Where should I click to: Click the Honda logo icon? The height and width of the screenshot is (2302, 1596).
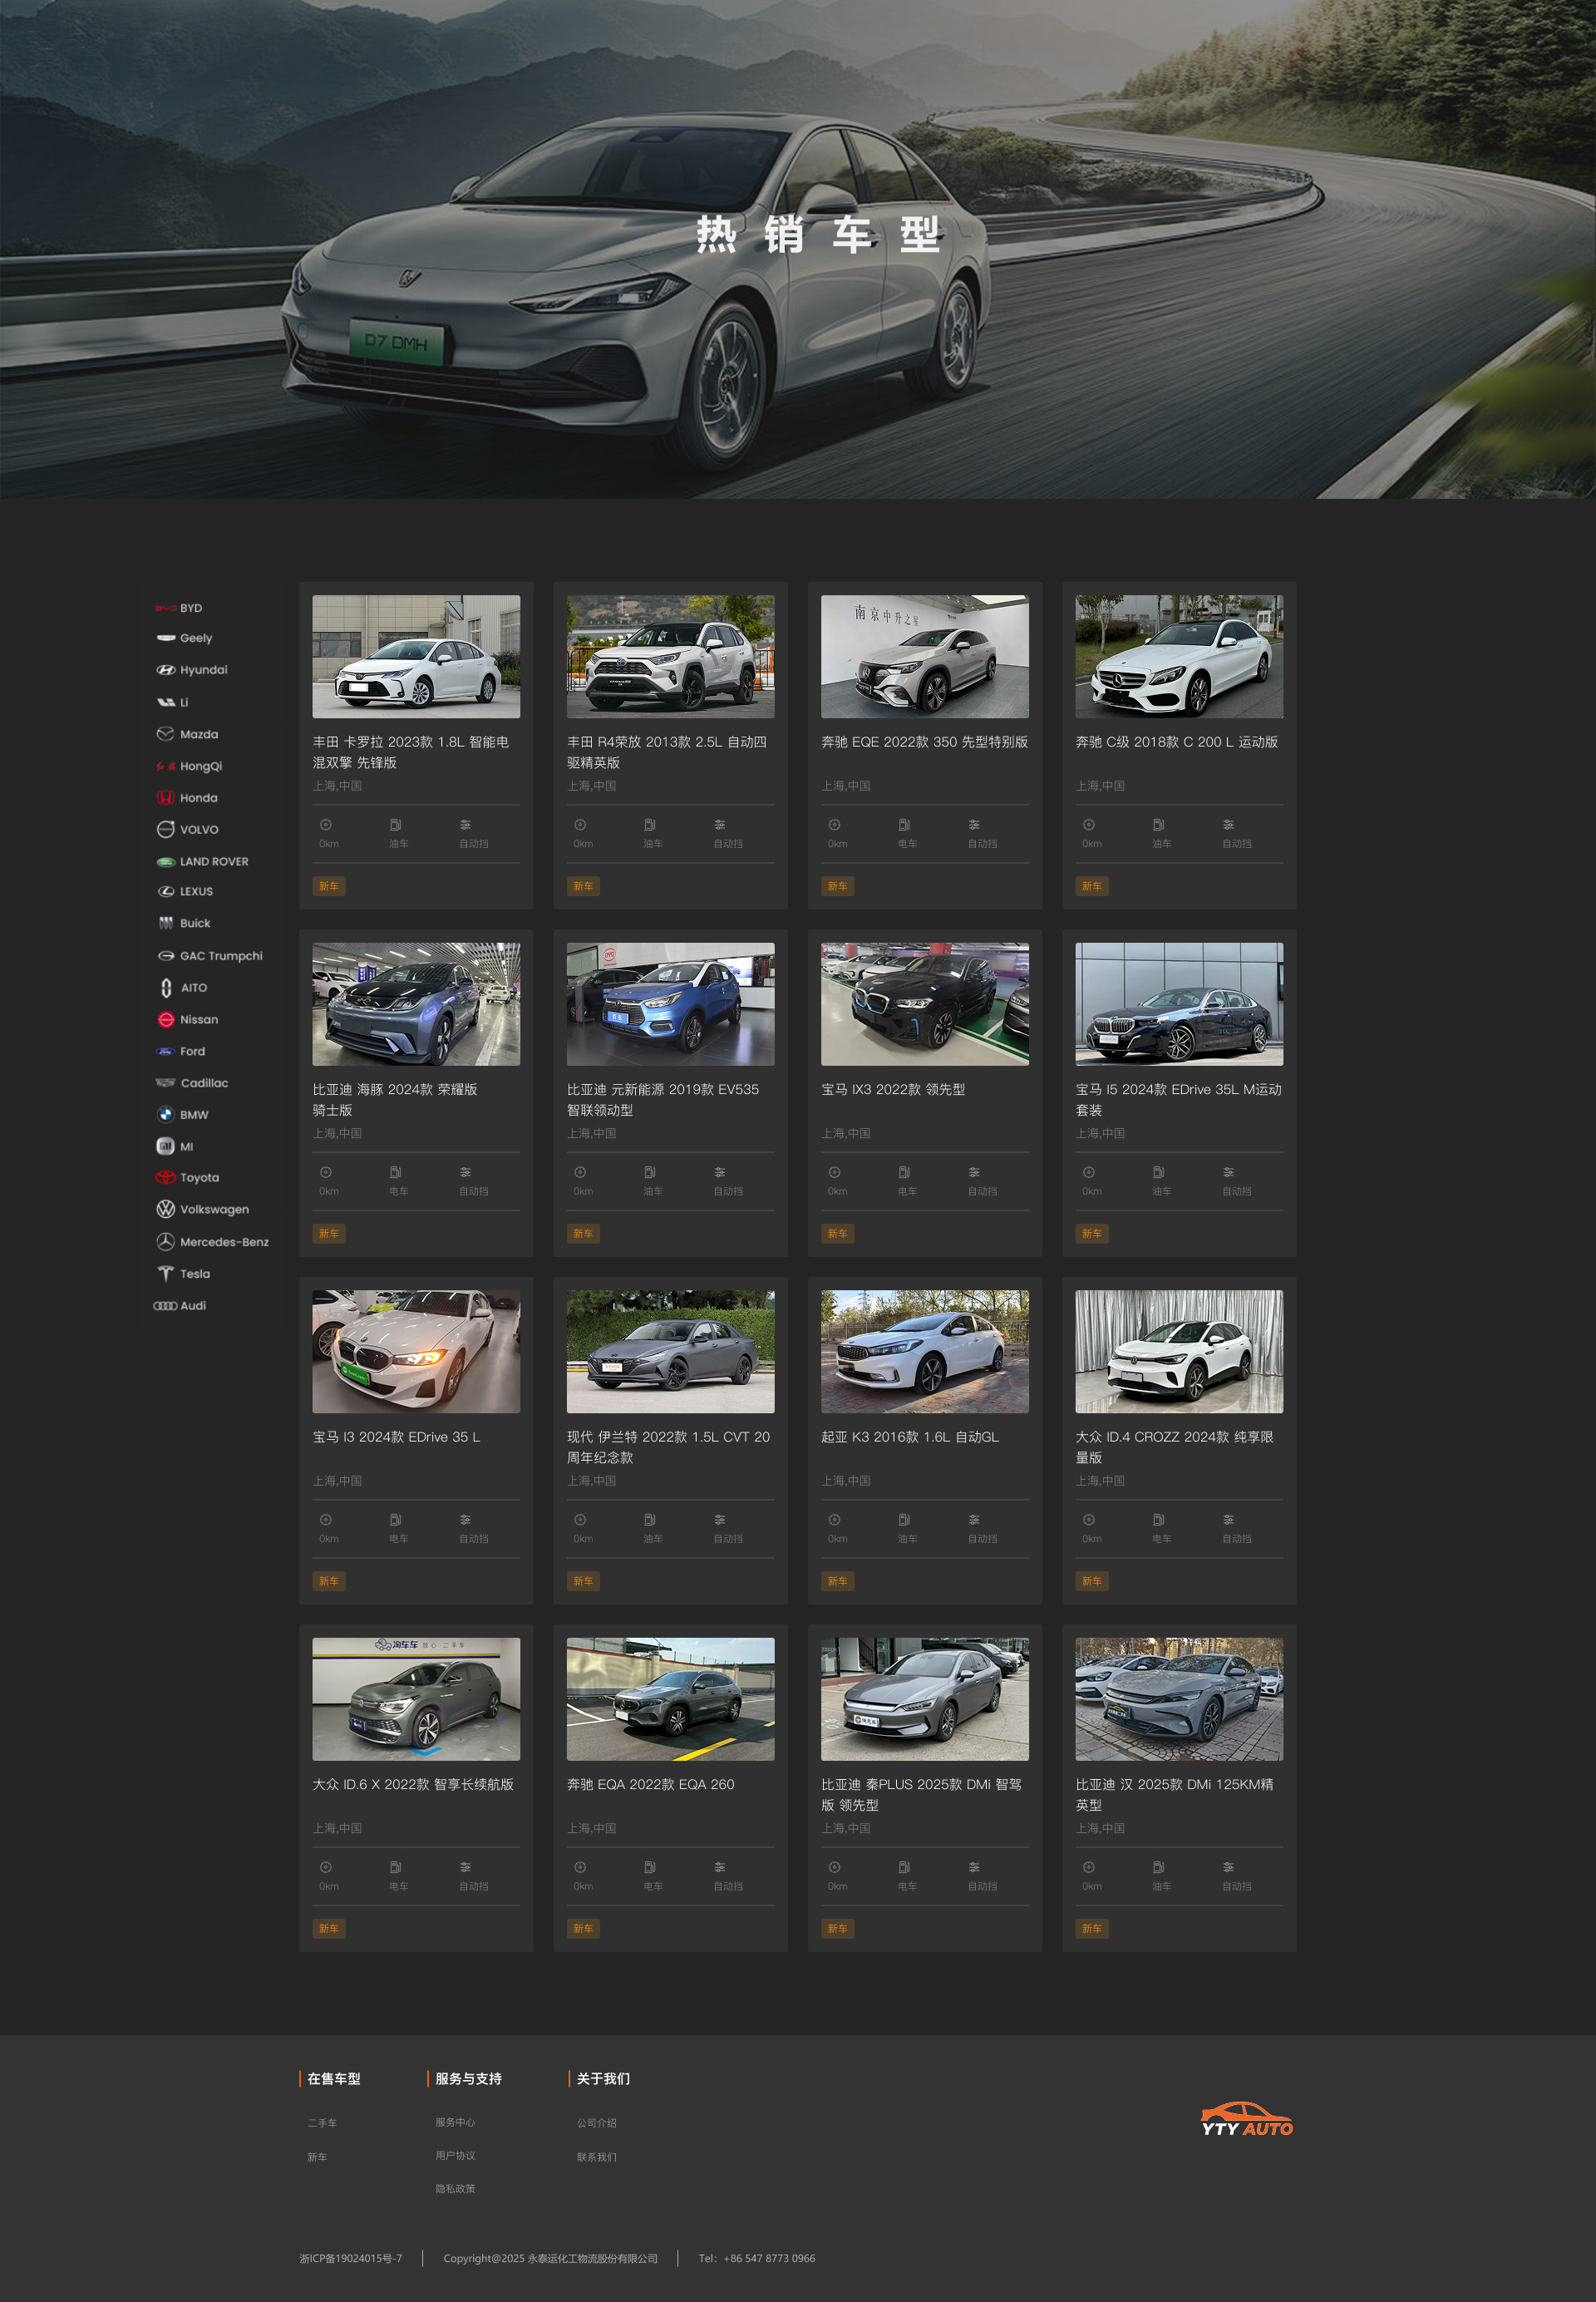(165, 797)
